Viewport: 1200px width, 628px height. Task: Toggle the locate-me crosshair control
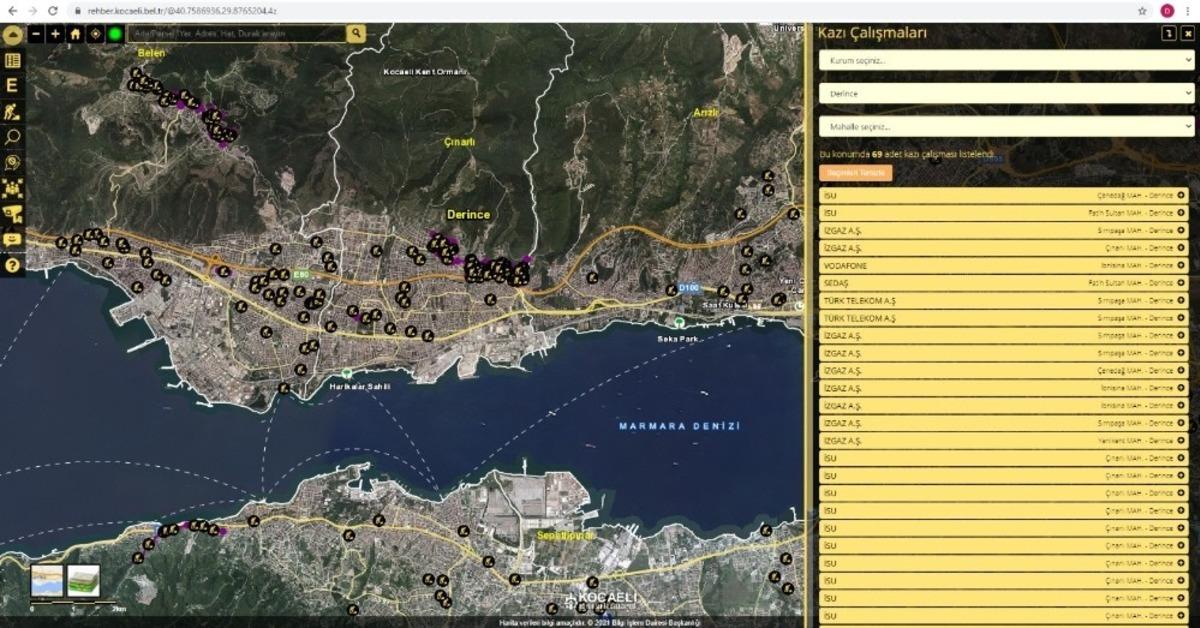point(95,33)
